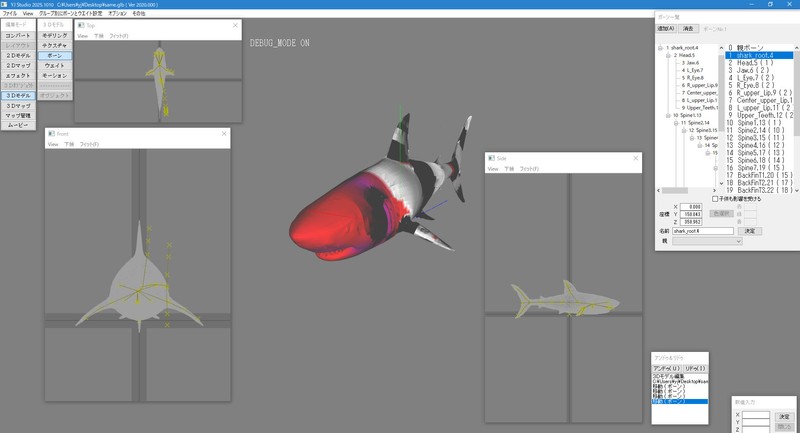This screenshot has height=433, width=800.
Task: Select 3Dモデル編集 history entry
Action: [680, 376]
